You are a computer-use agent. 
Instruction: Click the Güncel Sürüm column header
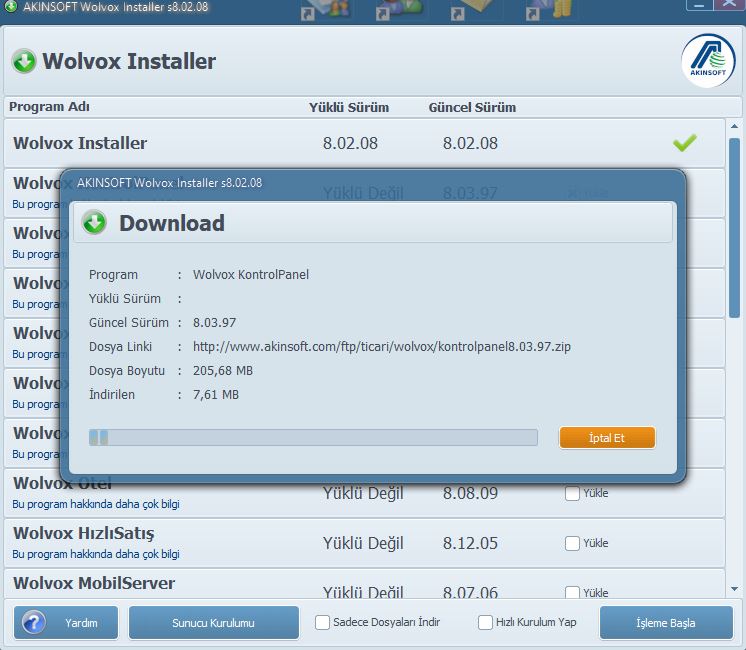pyautogui.click(x=472, y=108)
